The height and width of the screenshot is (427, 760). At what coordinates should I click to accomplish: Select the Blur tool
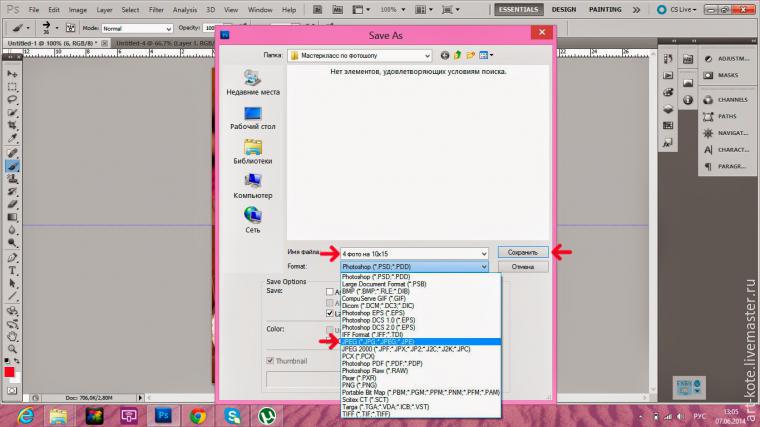12,230
